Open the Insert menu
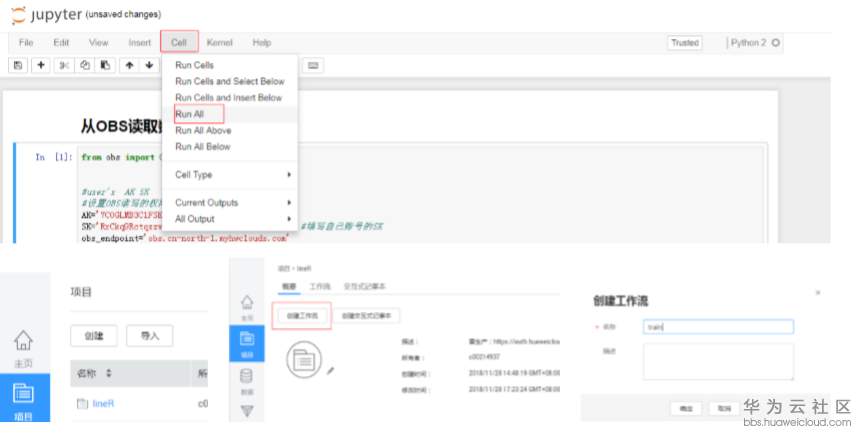 (x=140, y=42)
